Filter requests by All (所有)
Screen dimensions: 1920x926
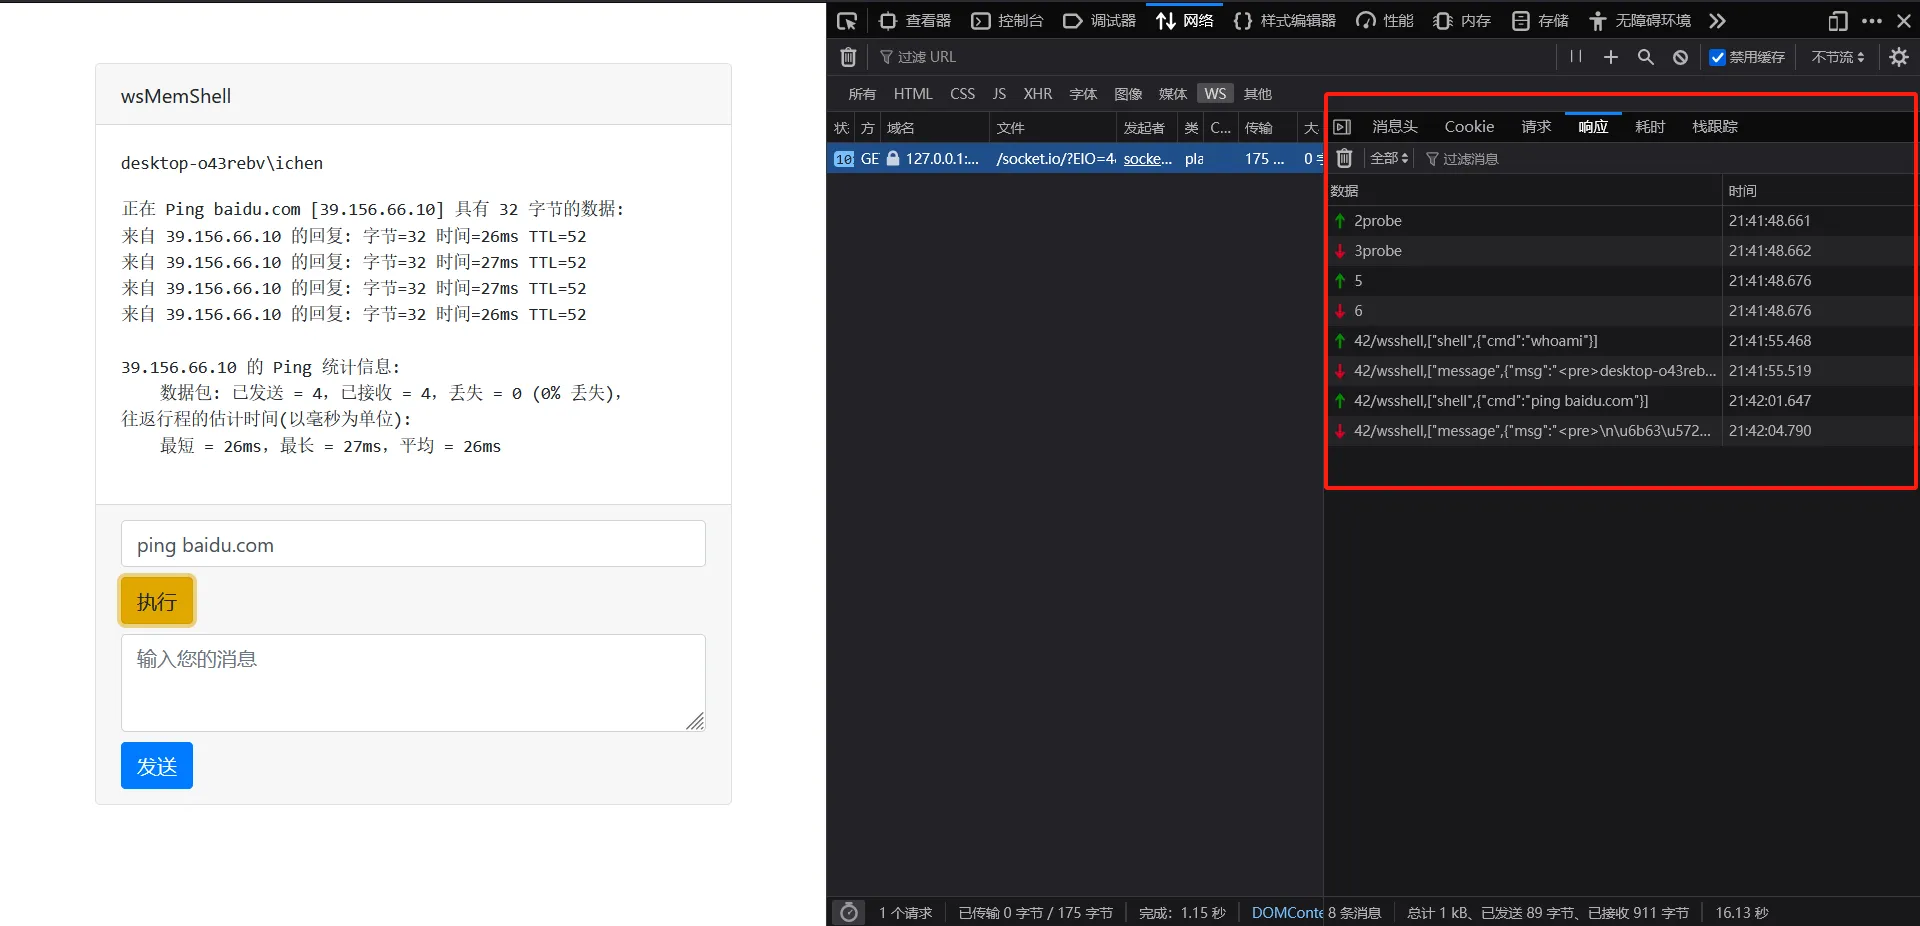tap(862, 94)
